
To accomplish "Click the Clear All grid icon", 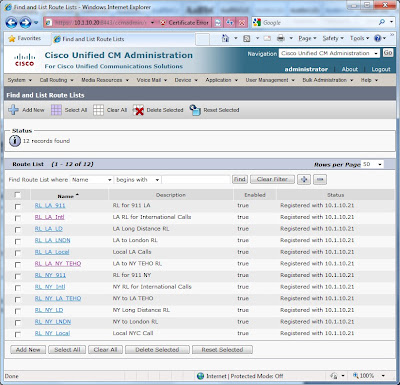I will click(98, 110).
